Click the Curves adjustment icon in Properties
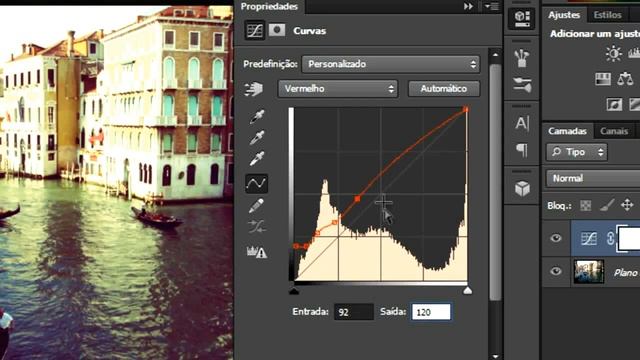The image size is (640, 360). [x=254, y=31]
